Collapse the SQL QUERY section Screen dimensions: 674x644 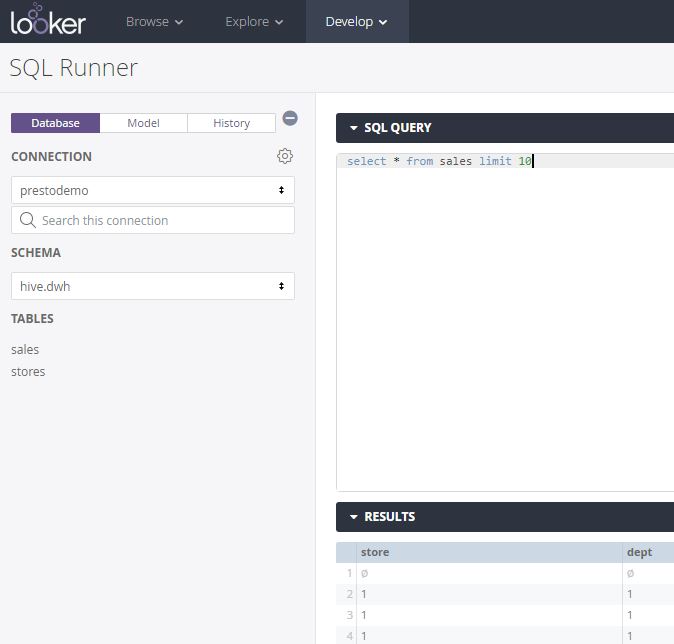click(354, 128)
